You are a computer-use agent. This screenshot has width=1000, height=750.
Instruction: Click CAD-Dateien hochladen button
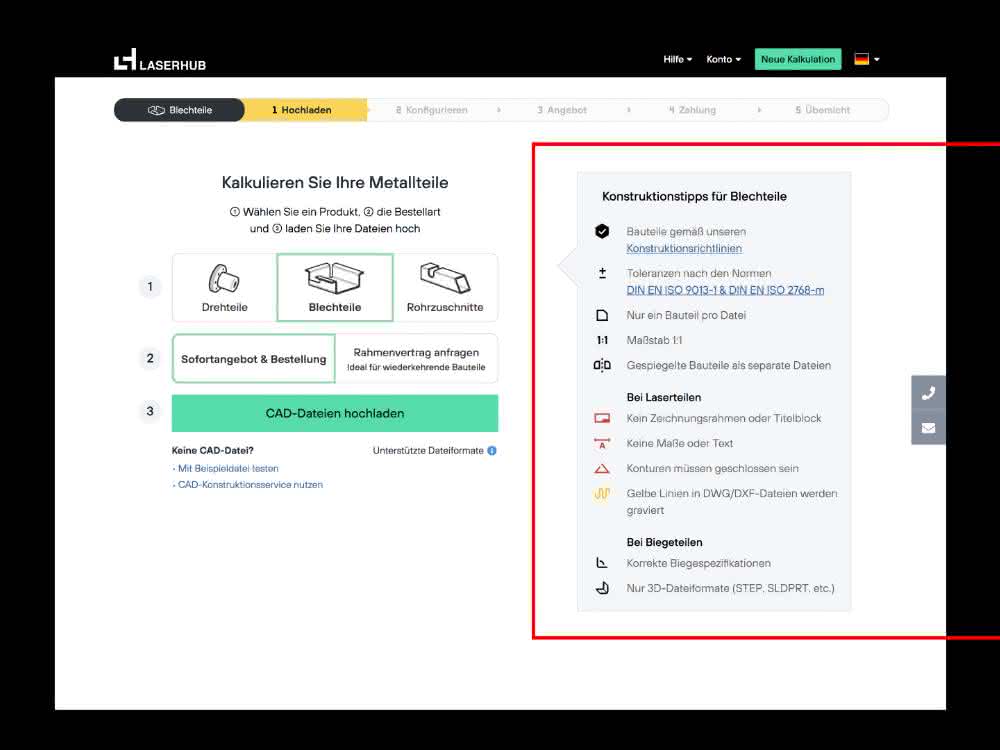click(335, 413)
